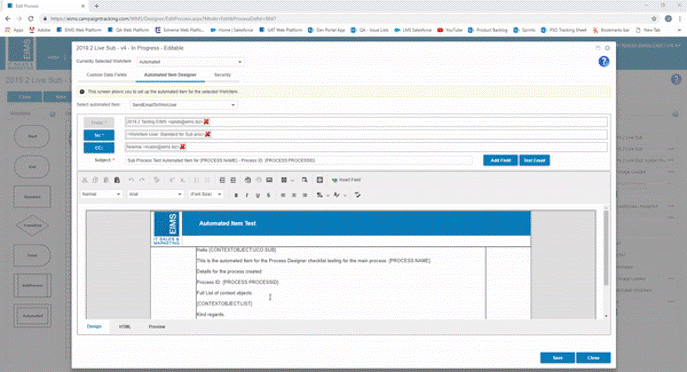
Task: Open the table options dropdown arrow
Action: coord(292,181)
